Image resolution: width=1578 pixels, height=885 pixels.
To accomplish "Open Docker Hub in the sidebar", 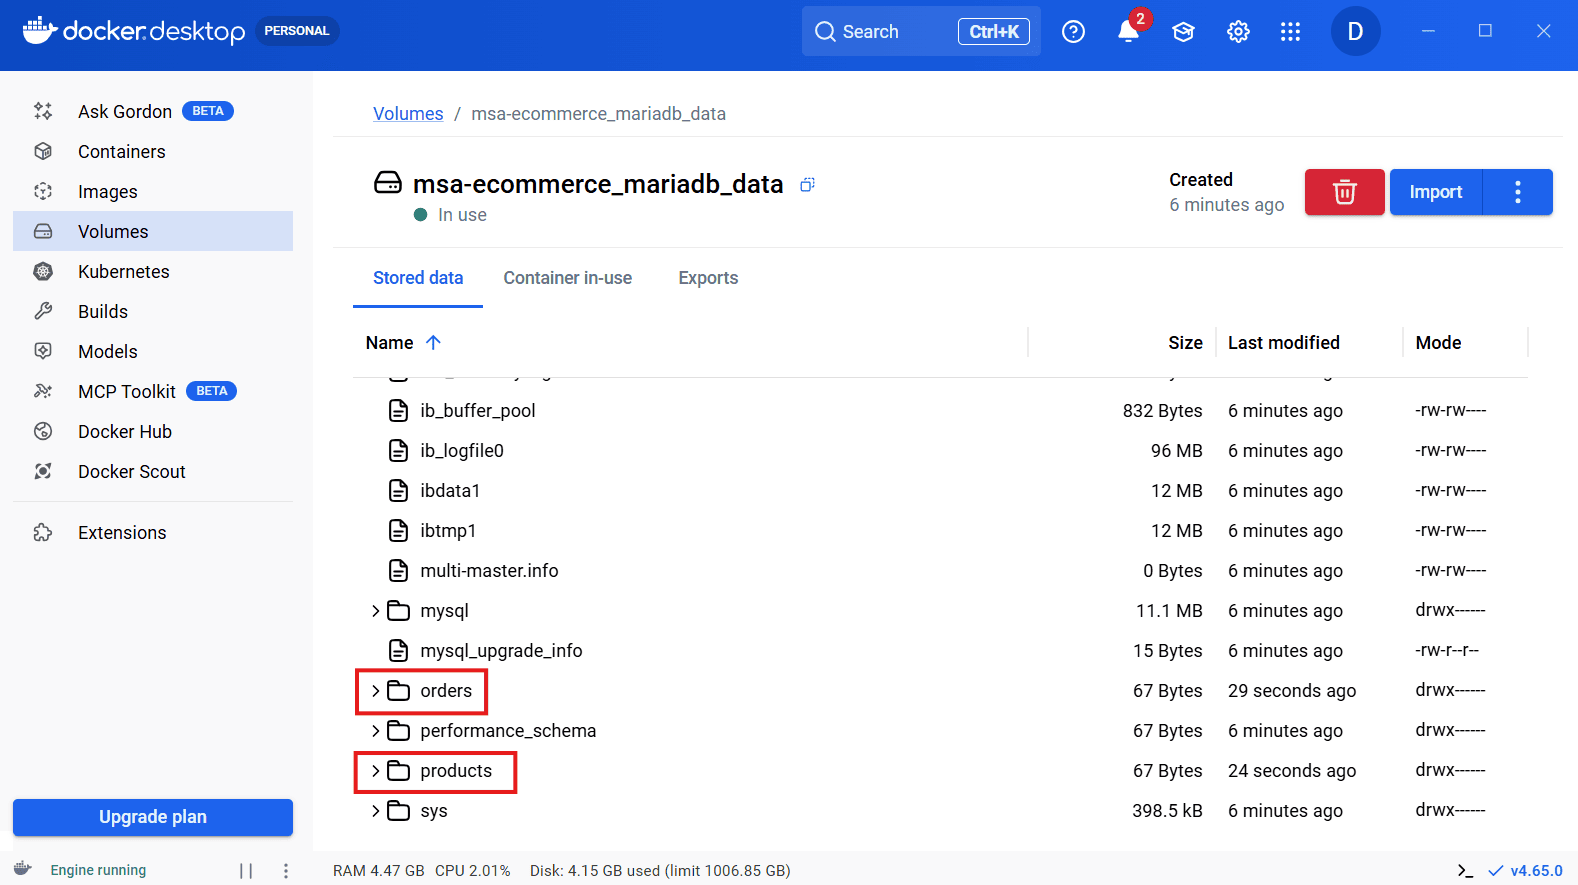I will point(153,431).
